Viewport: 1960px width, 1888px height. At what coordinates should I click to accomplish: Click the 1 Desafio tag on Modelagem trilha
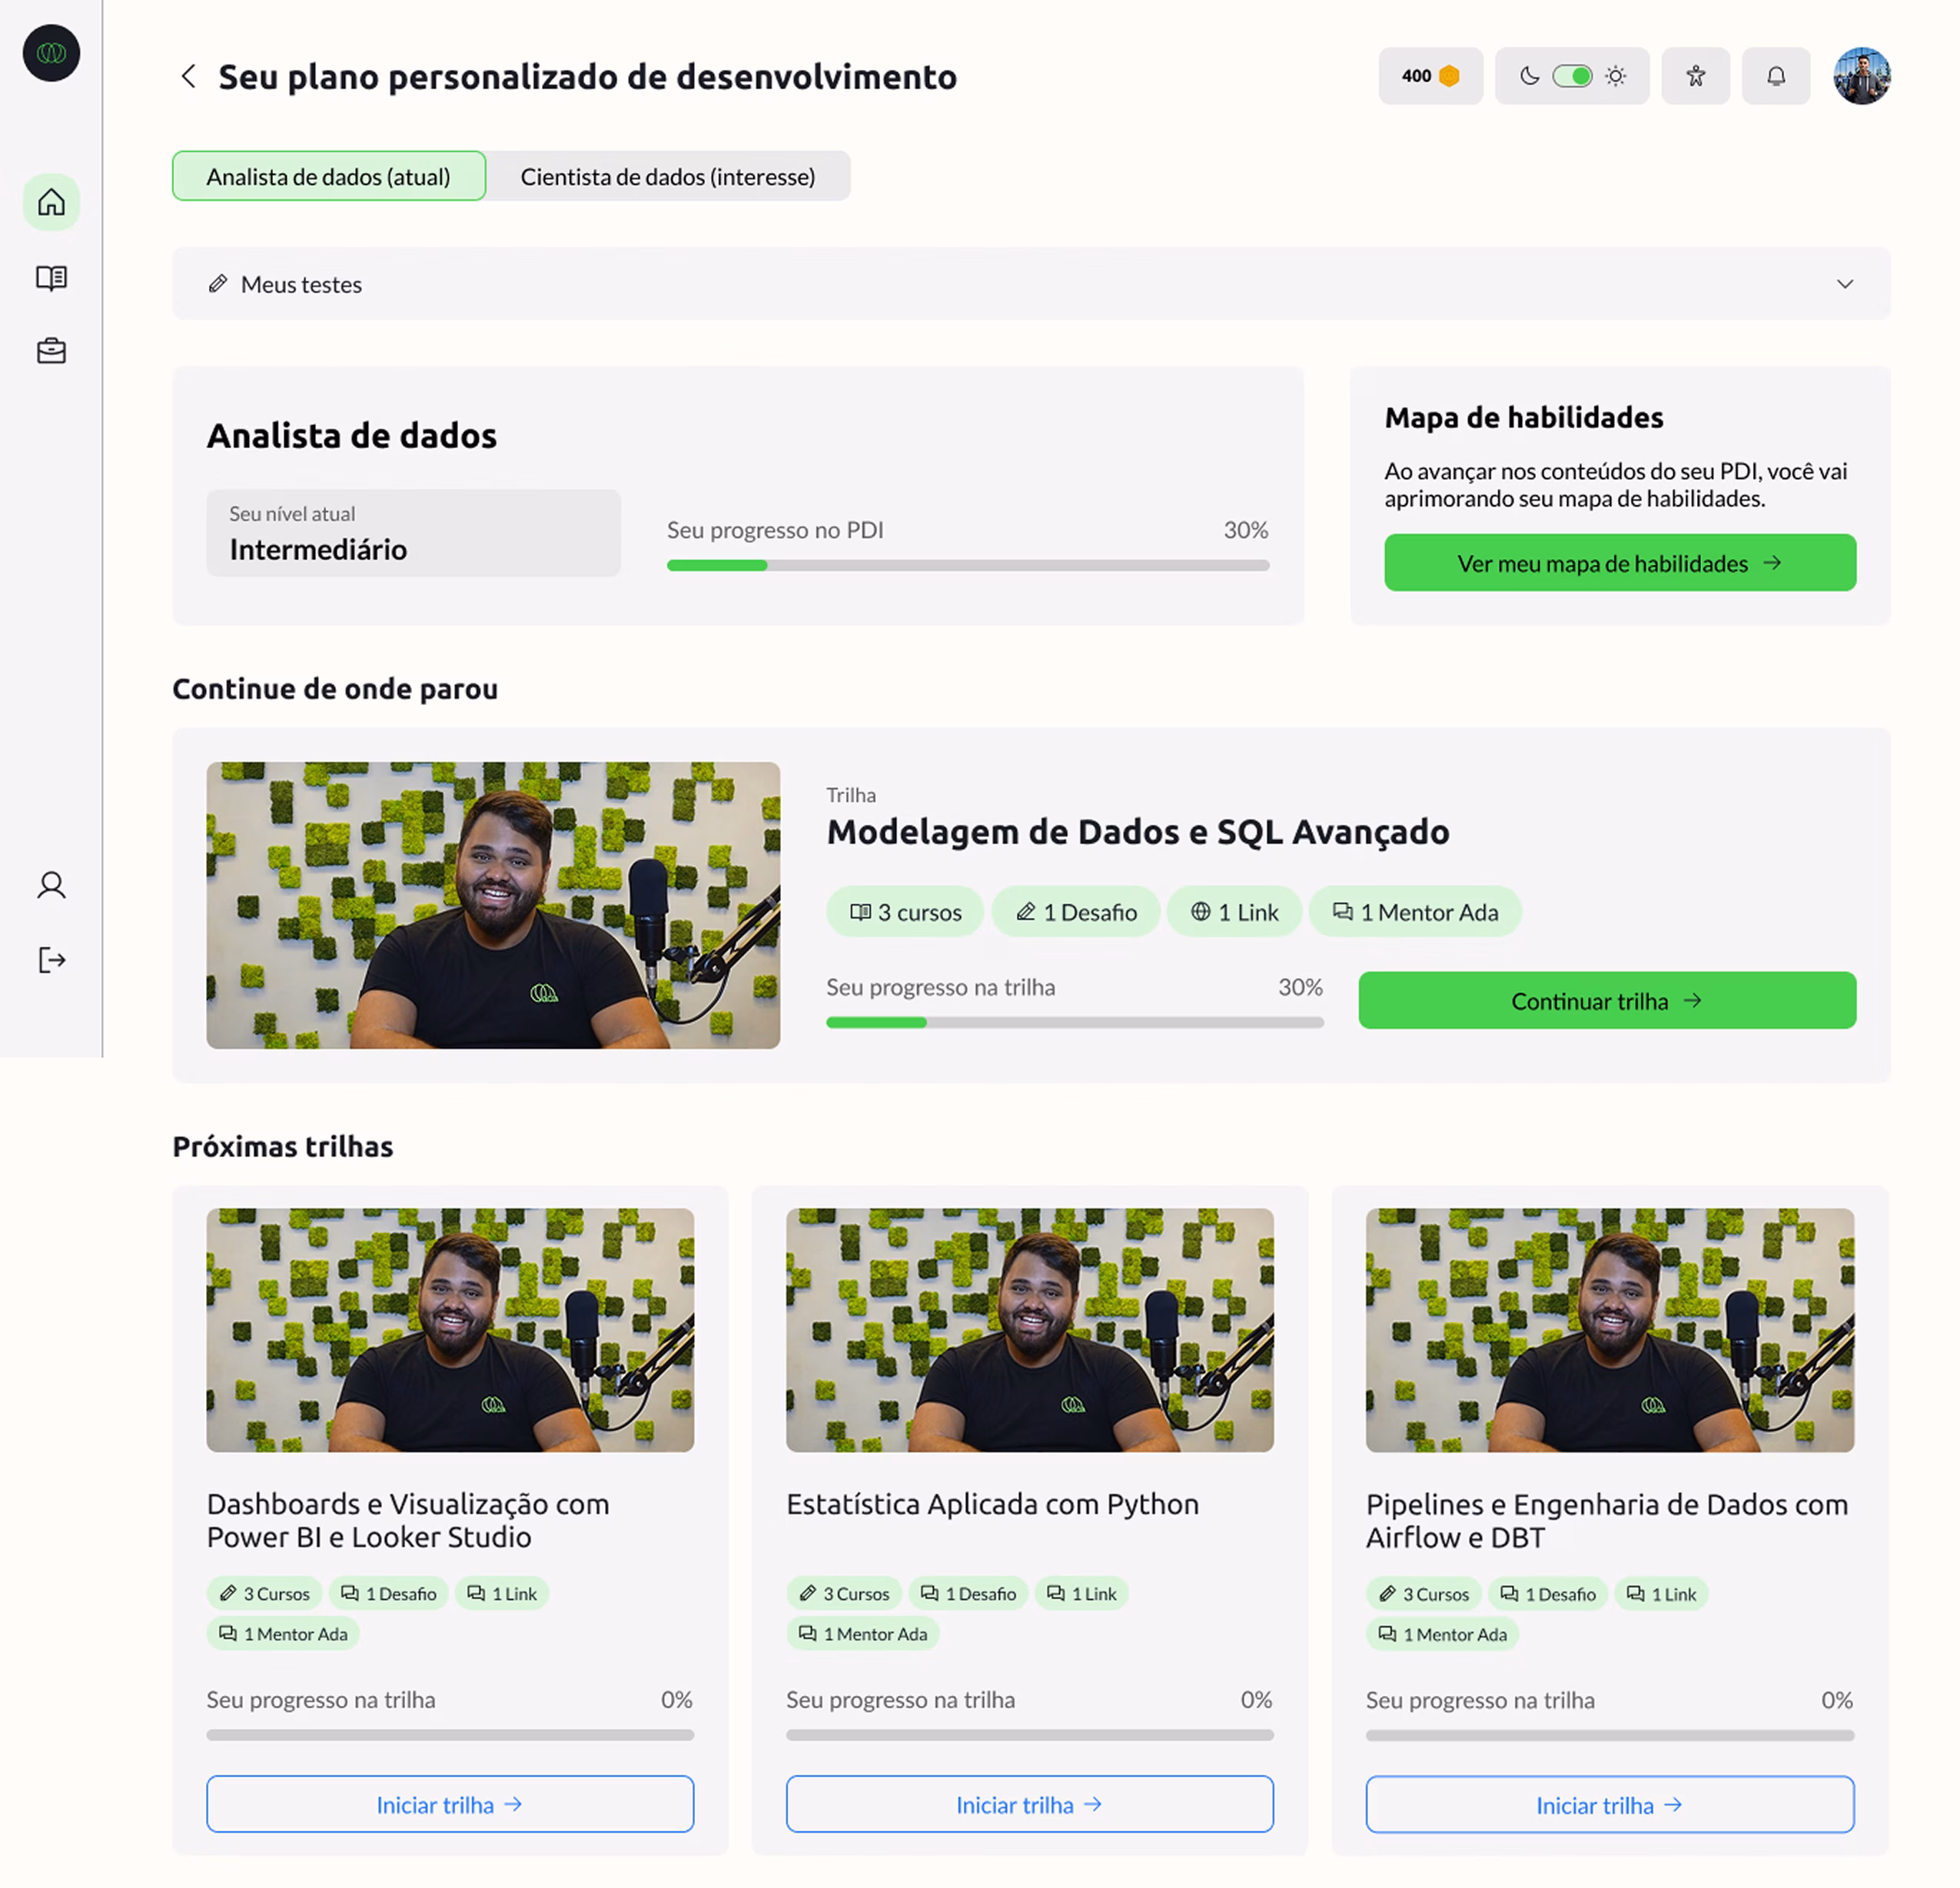pyautogui.click(x=1076, y=912)
